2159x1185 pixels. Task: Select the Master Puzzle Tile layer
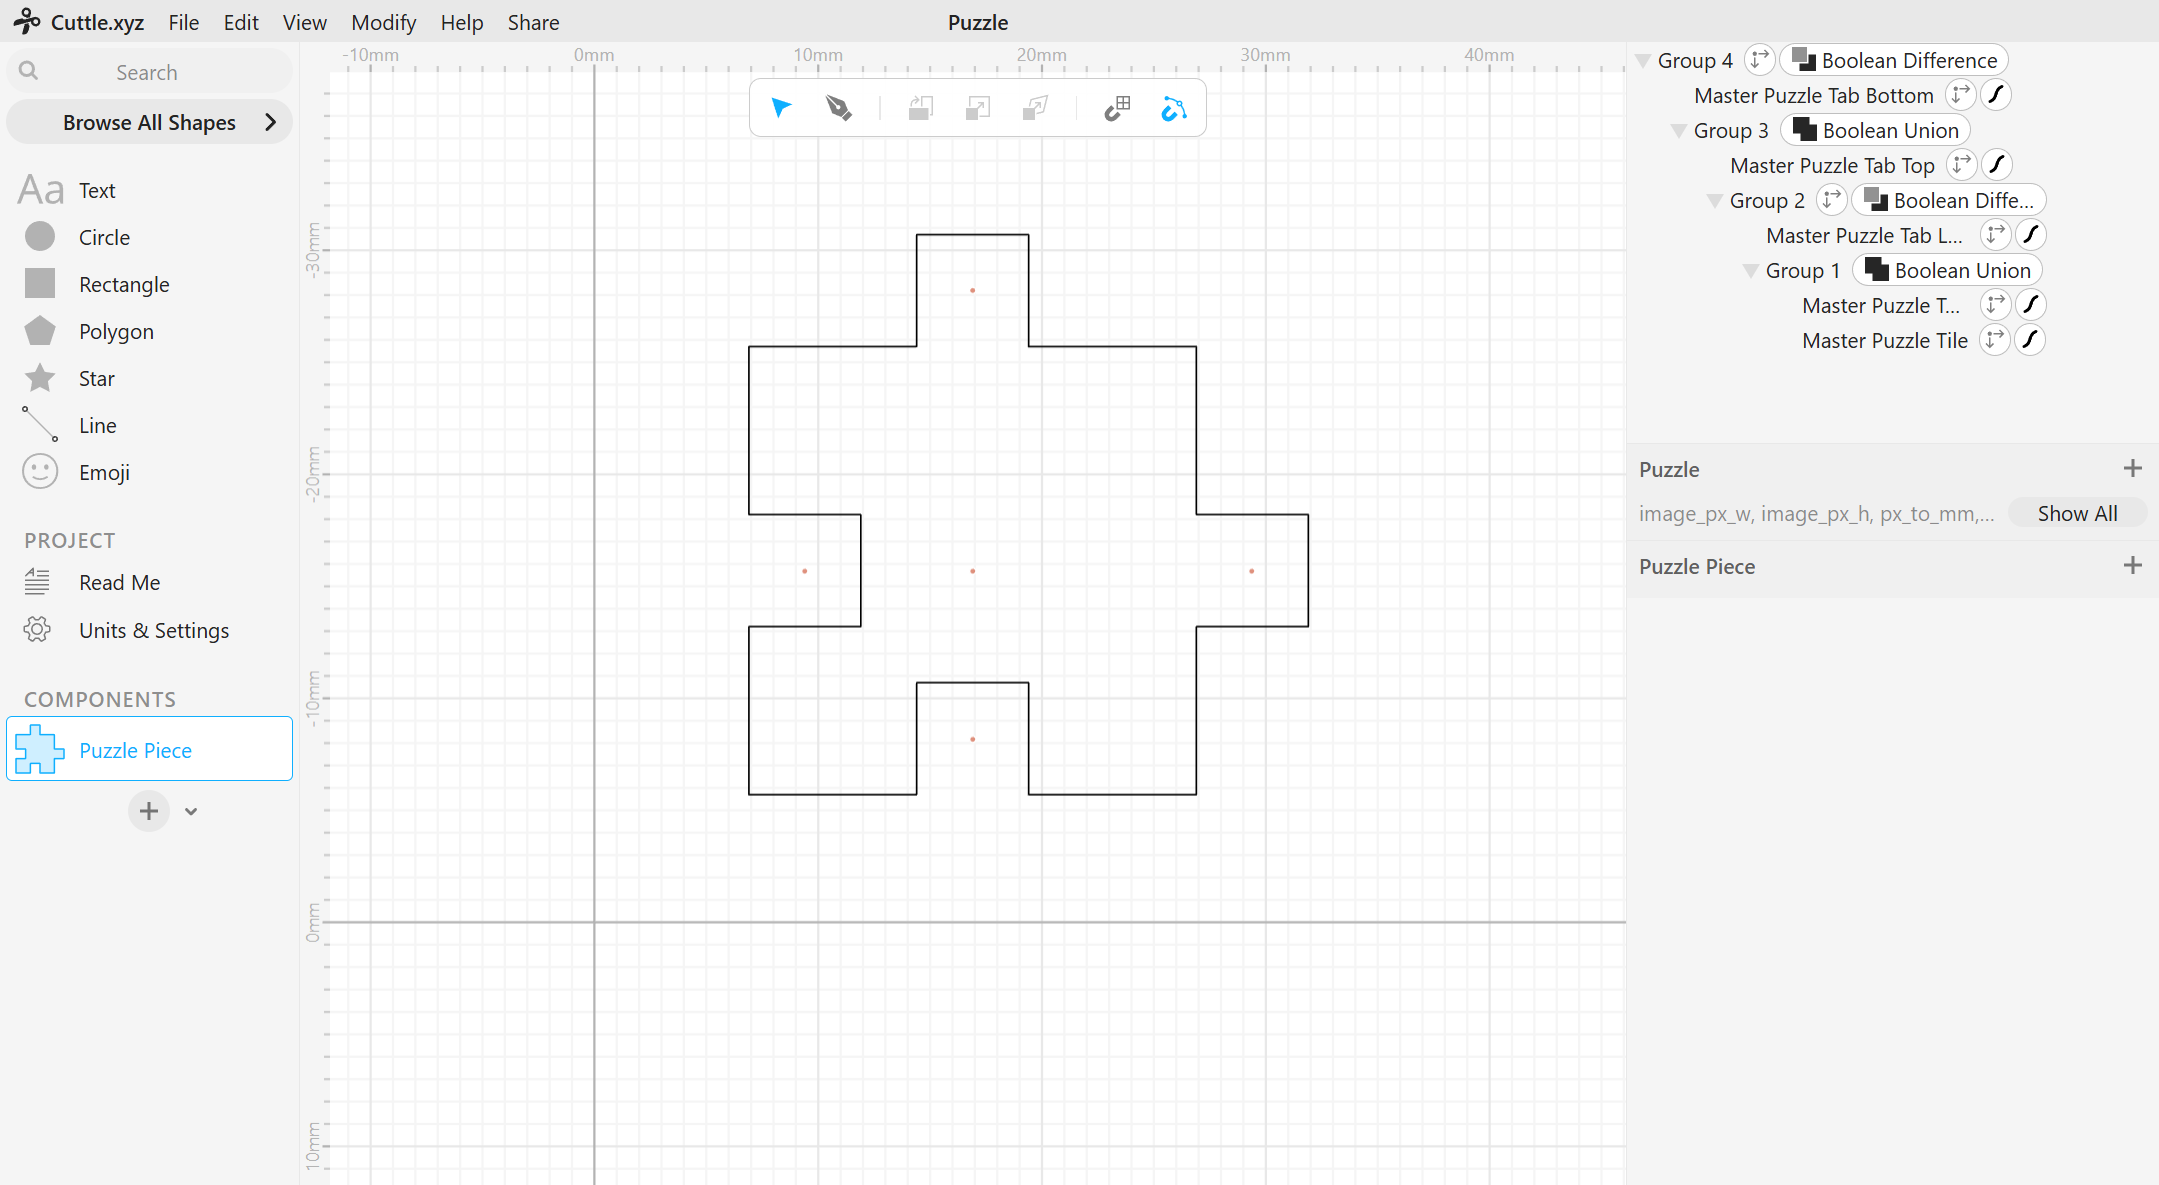point(1885,341)
